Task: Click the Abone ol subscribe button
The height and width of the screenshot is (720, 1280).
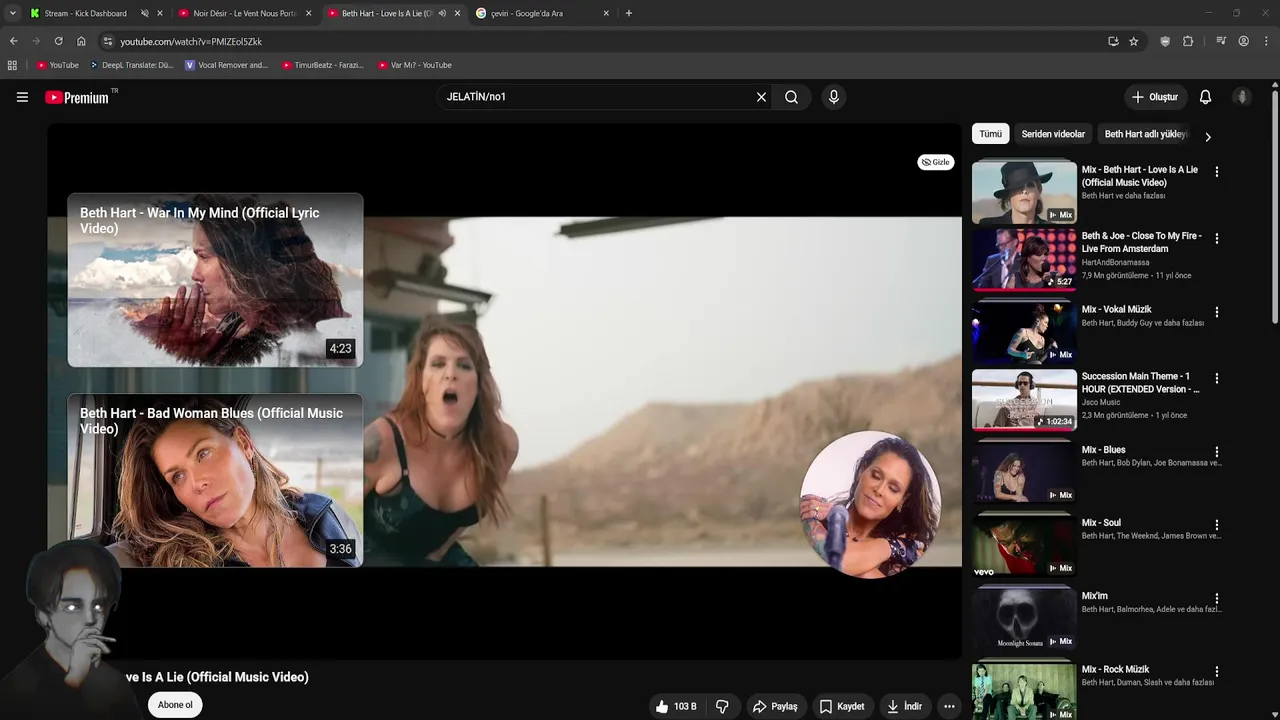Action: (x=175, y=705)
